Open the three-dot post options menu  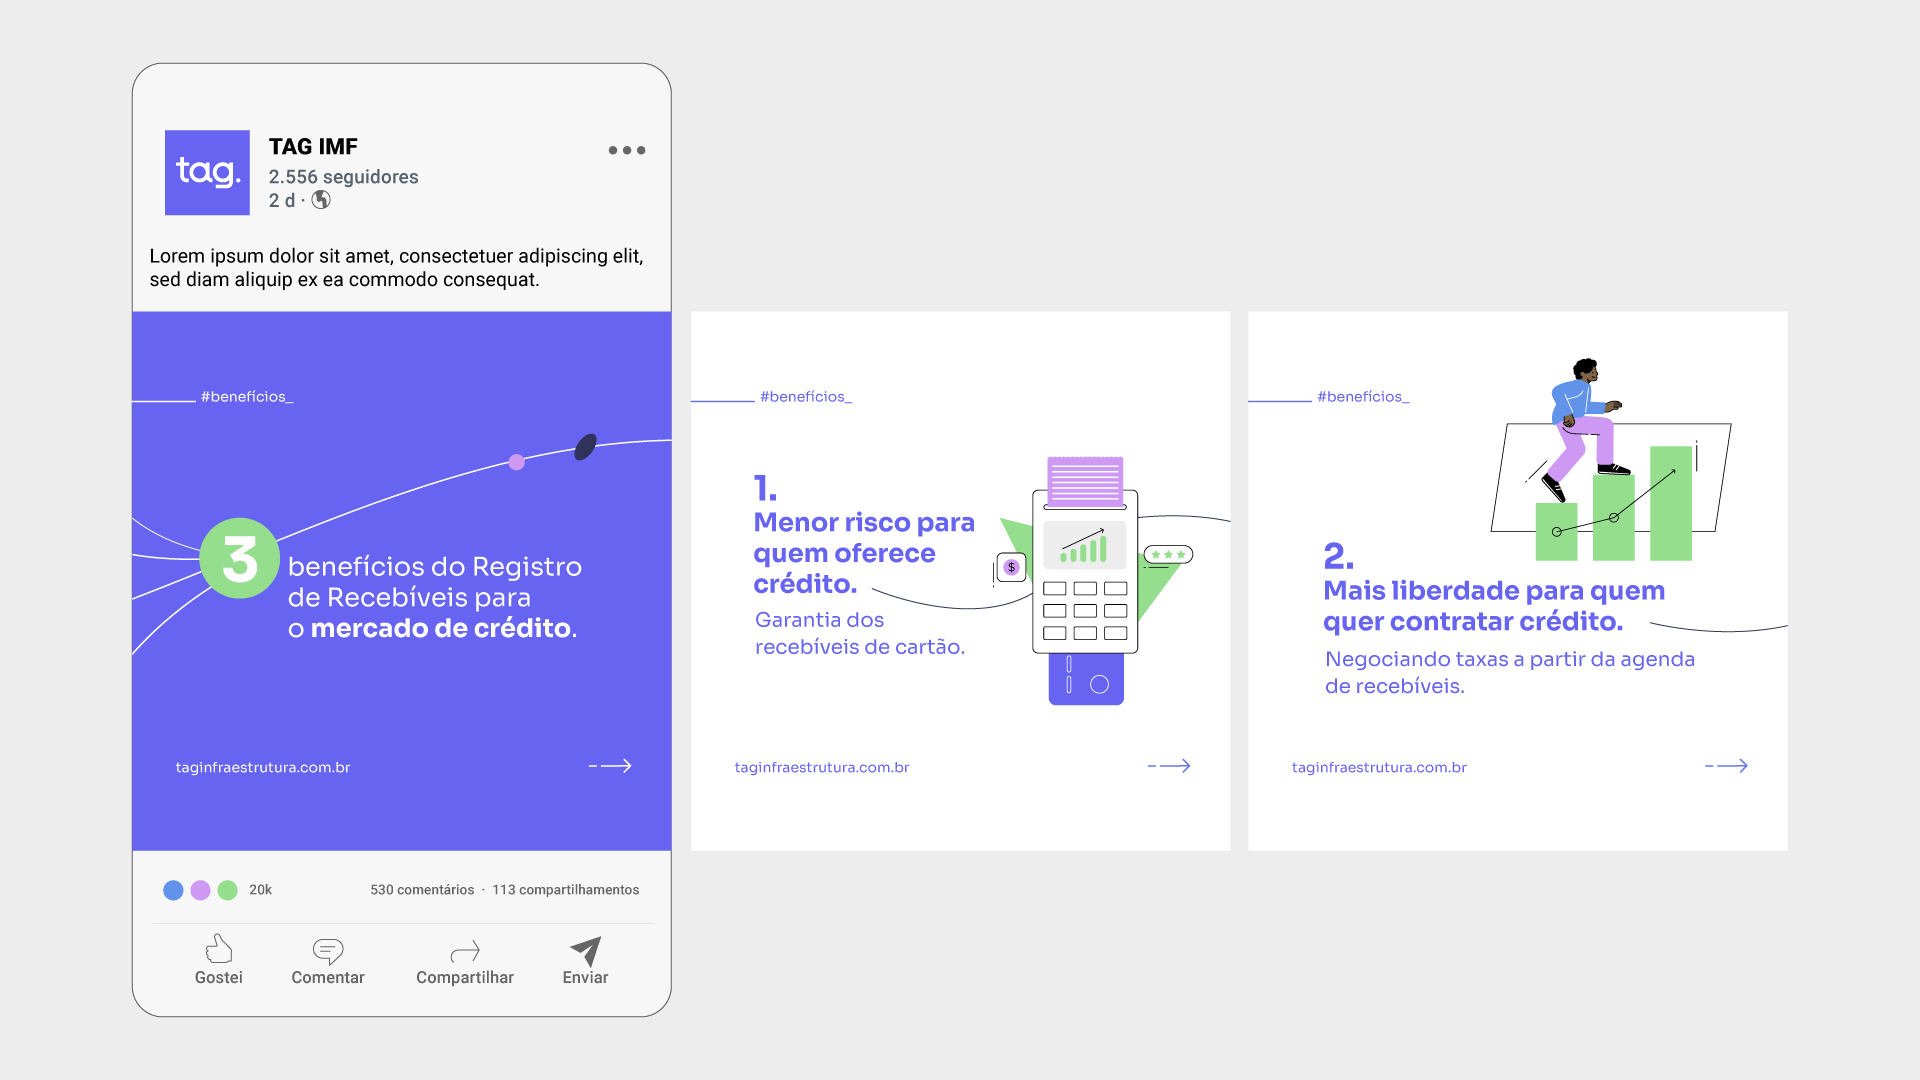[627, 150]
